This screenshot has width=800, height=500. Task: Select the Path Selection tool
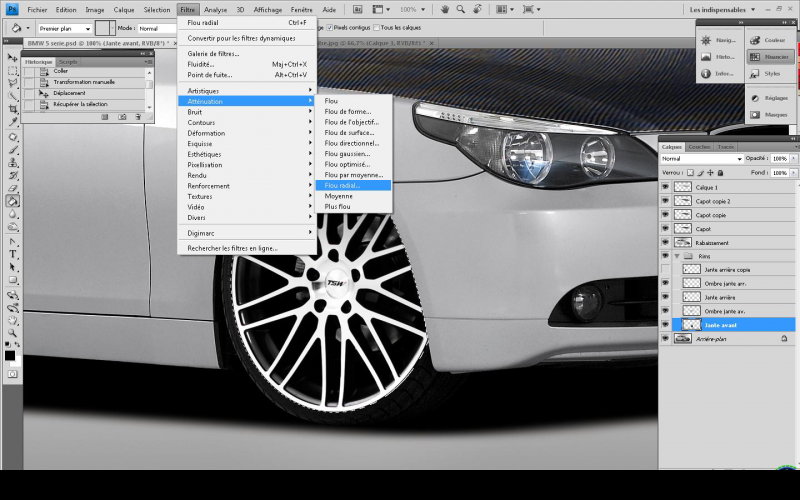(x=13, y=267)
